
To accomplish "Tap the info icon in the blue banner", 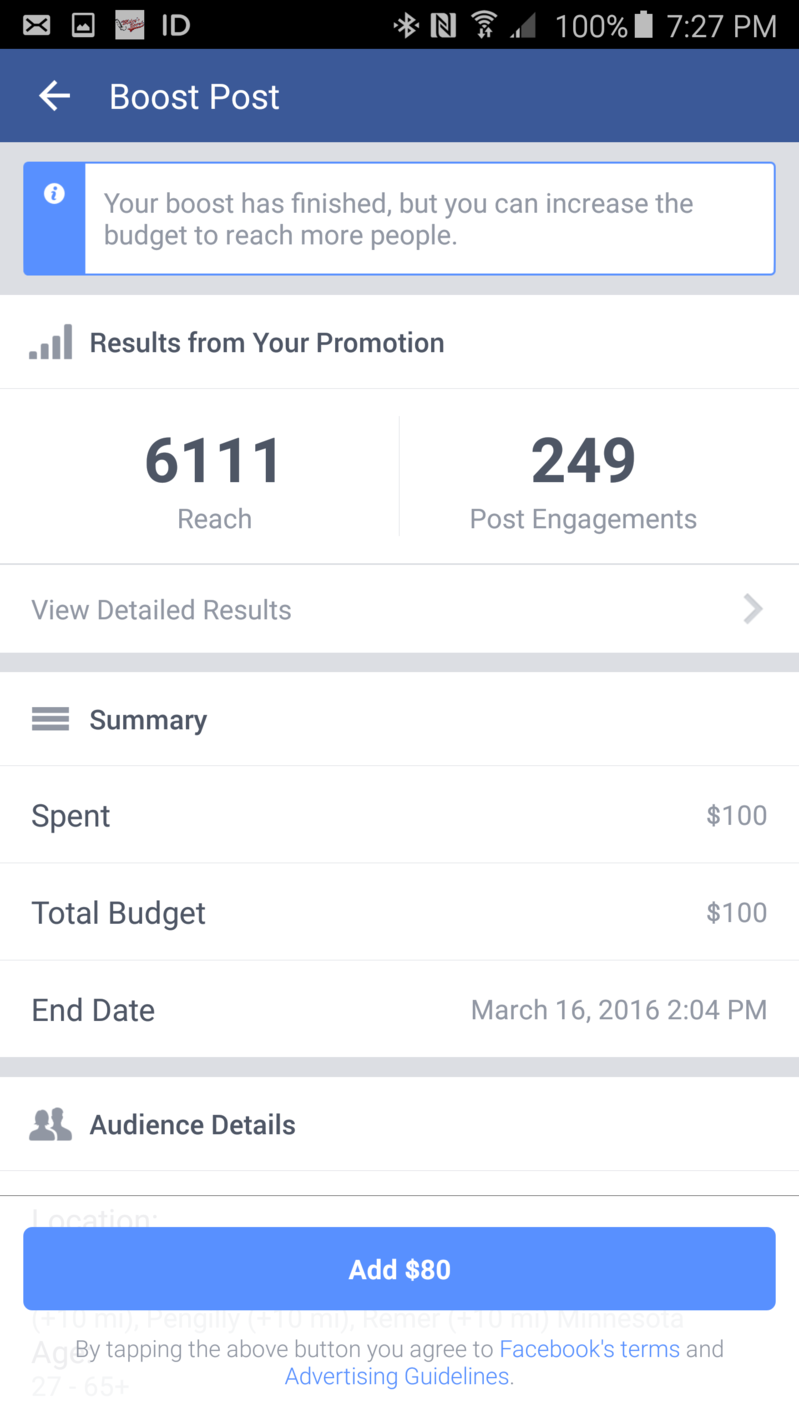I will point(54,194).
